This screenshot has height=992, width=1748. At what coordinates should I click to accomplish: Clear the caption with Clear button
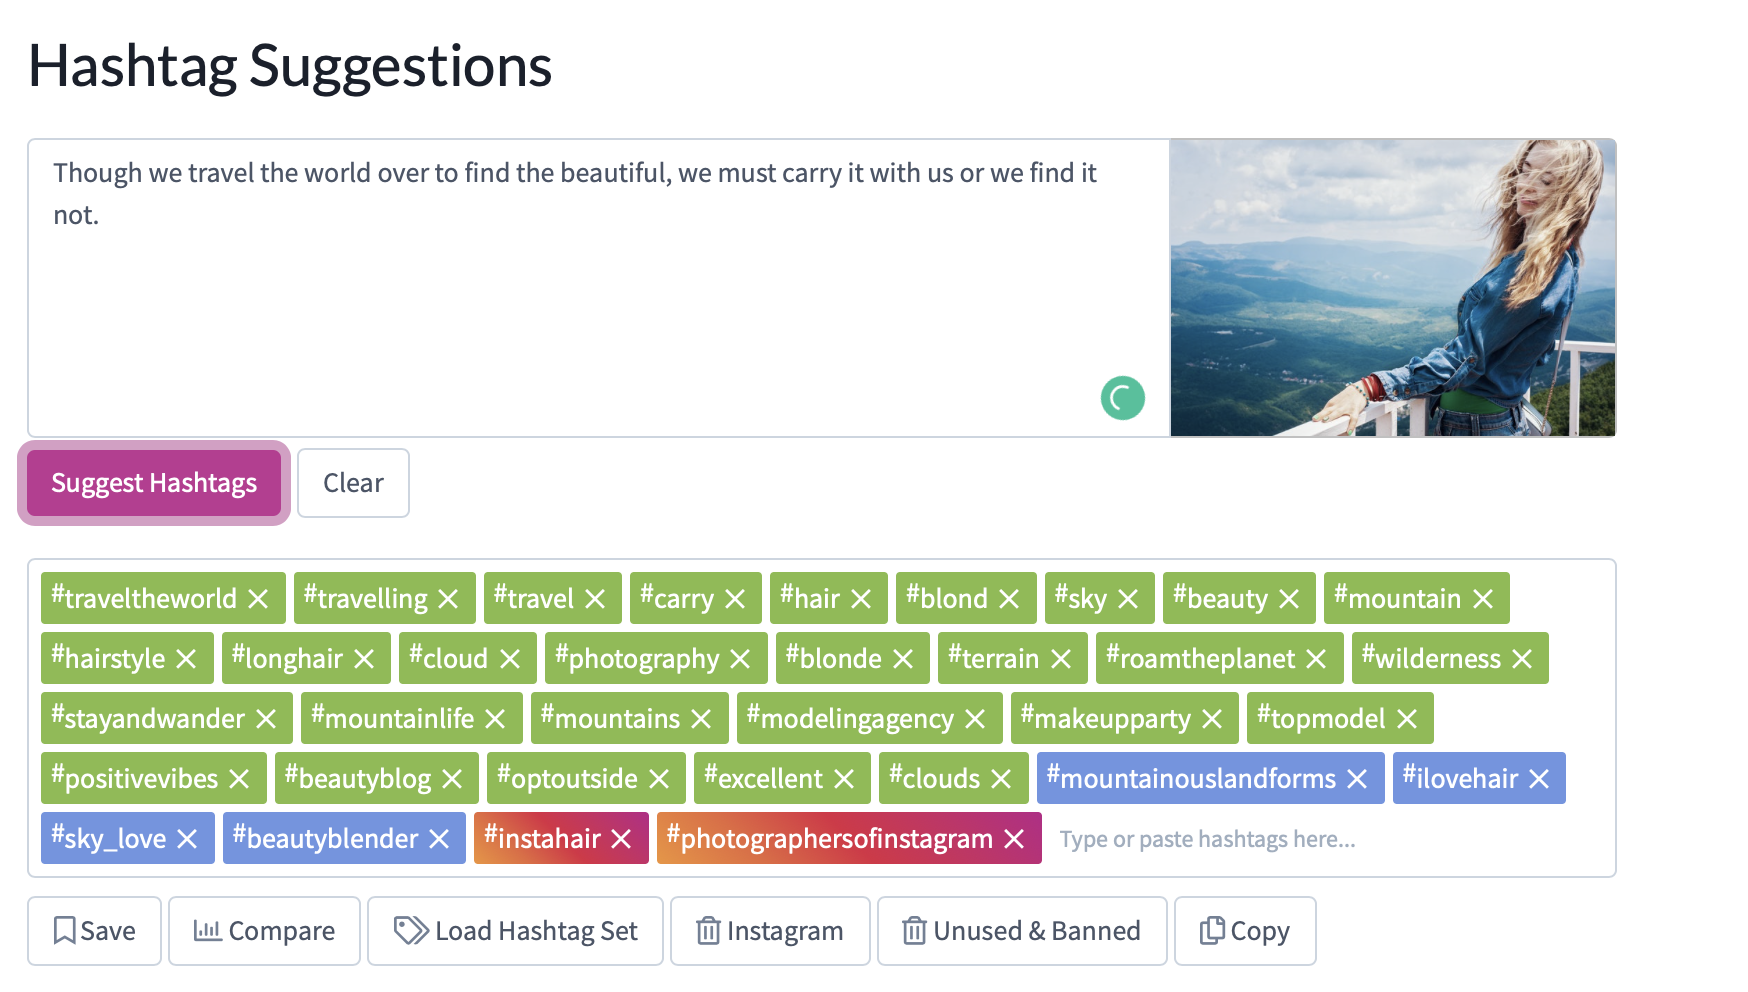click(353, 483)
